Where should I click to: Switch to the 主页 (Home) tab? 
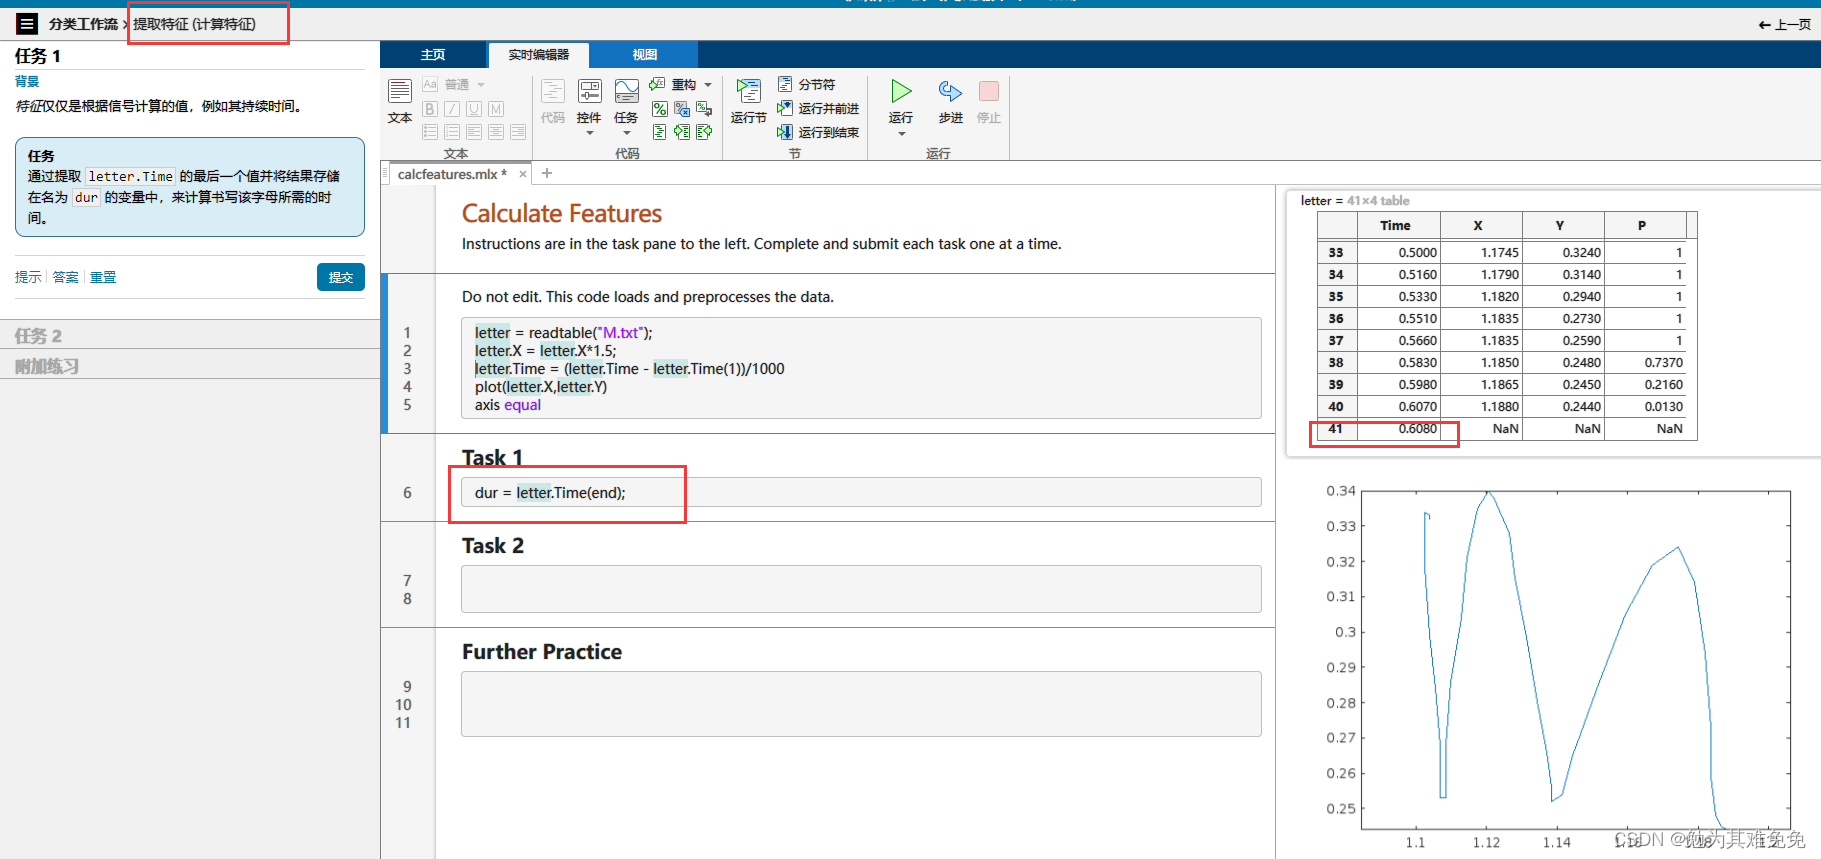pyautogui.click(x=433, y=55)
